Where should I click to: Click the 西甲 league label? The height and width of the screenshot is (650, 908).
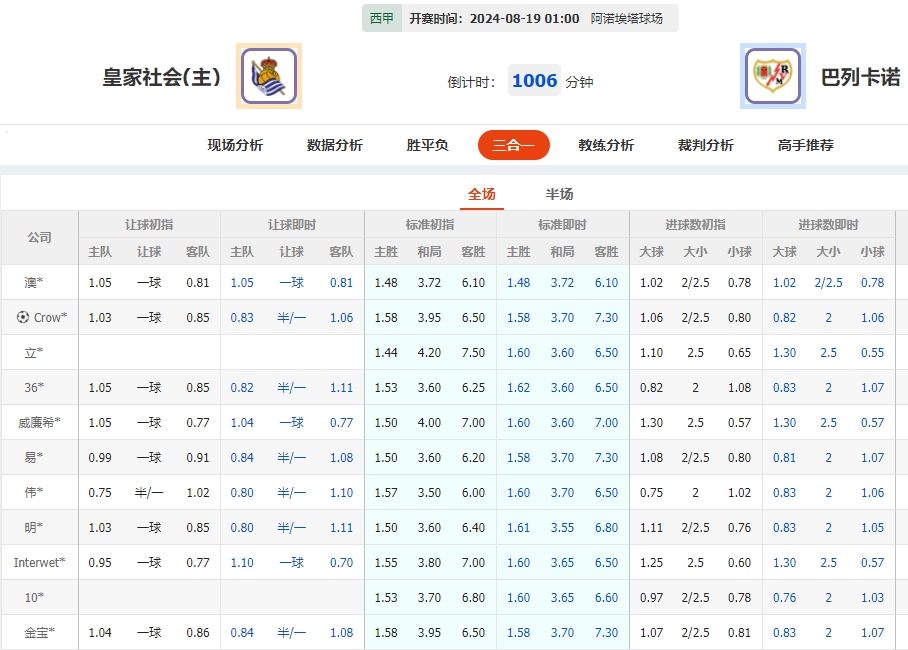(381, 17)
